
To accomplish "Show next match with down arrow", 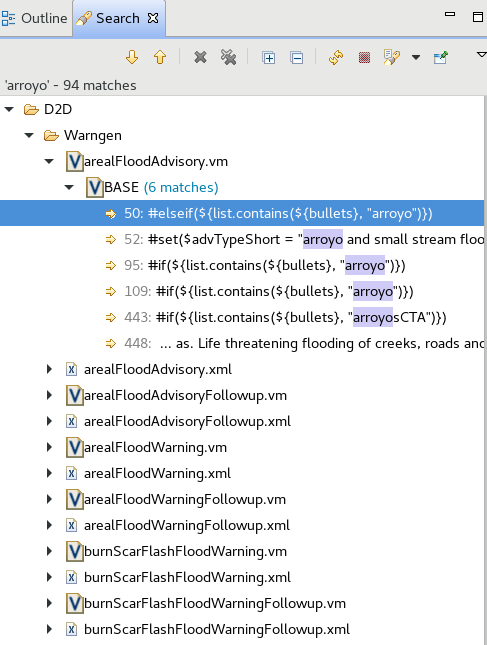I will point(132,57).
